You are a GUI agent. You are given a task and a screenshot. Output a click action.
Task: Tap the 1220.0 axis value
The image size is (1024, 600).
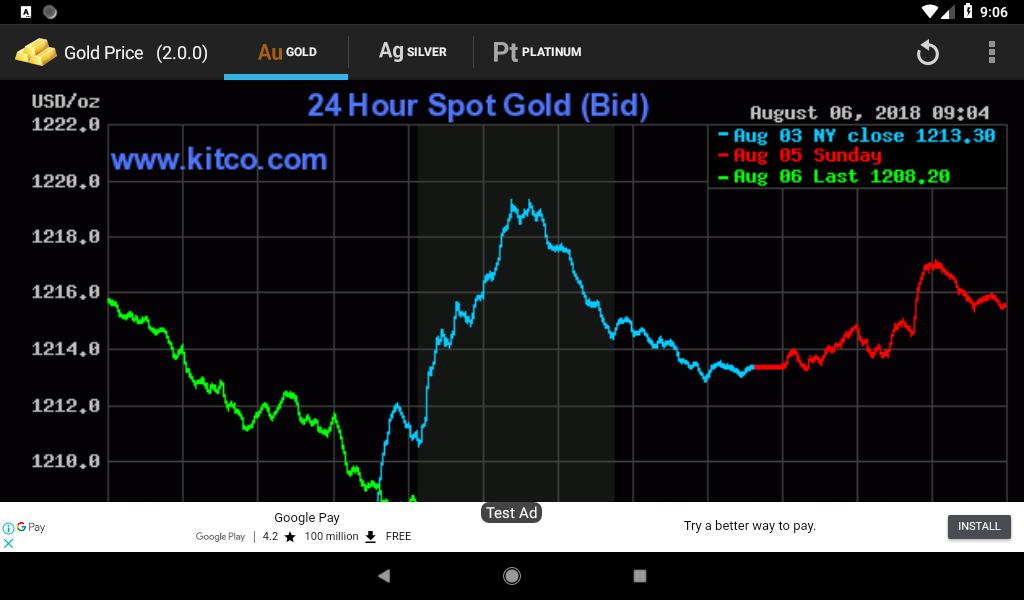pyautogui.click(x=65, y=180)
